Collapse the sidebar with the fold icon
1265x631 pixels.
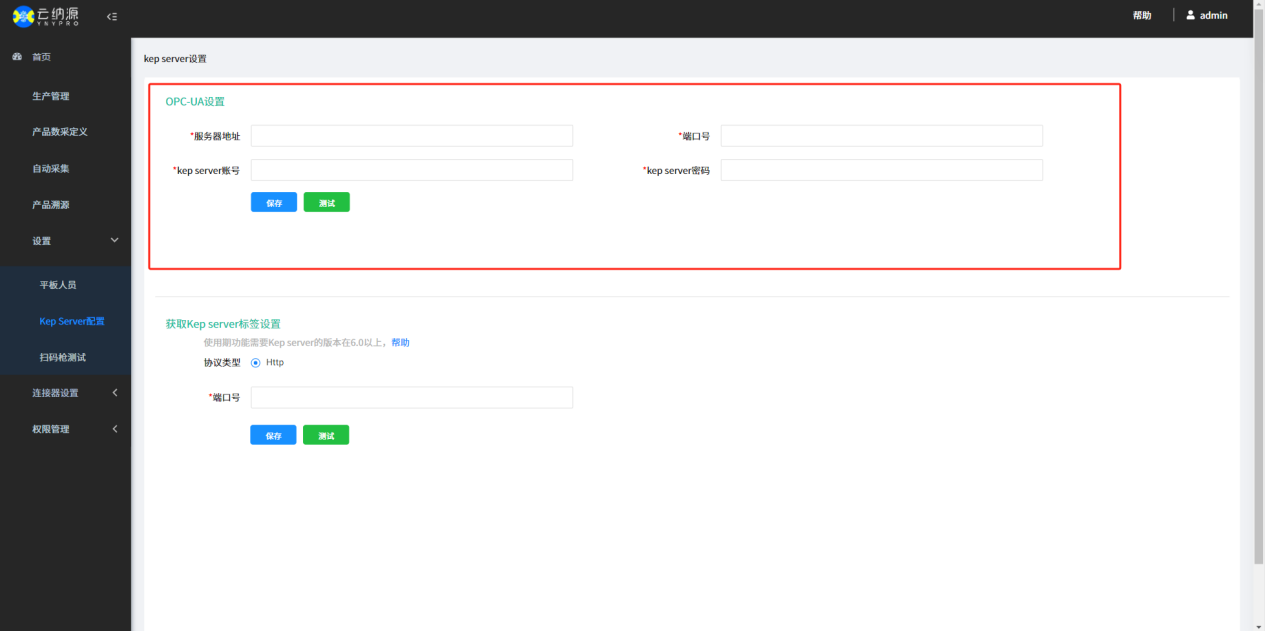coord(112,17)
